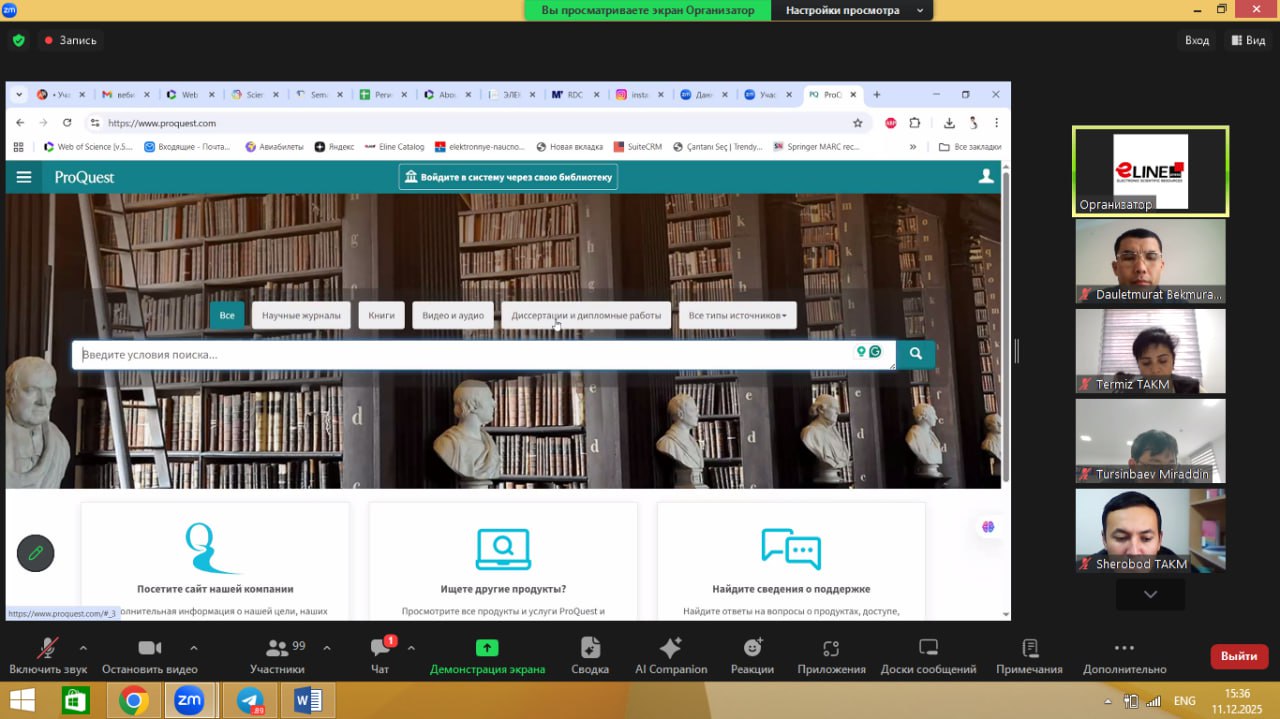Click the red Выйти leave button

click(x=1239, y=656)
